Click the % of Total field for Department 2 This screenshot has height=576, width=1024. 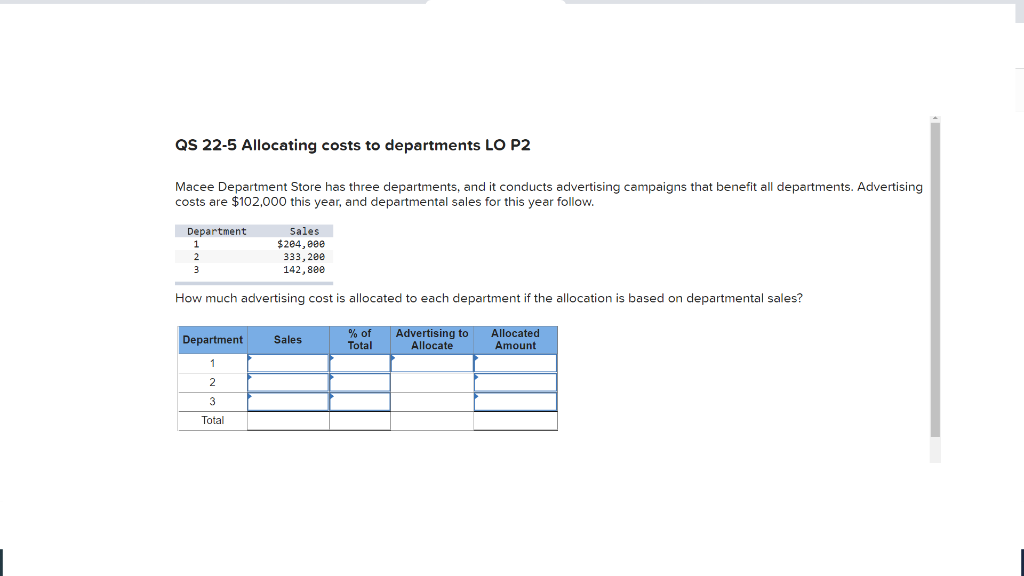[360, 381]
